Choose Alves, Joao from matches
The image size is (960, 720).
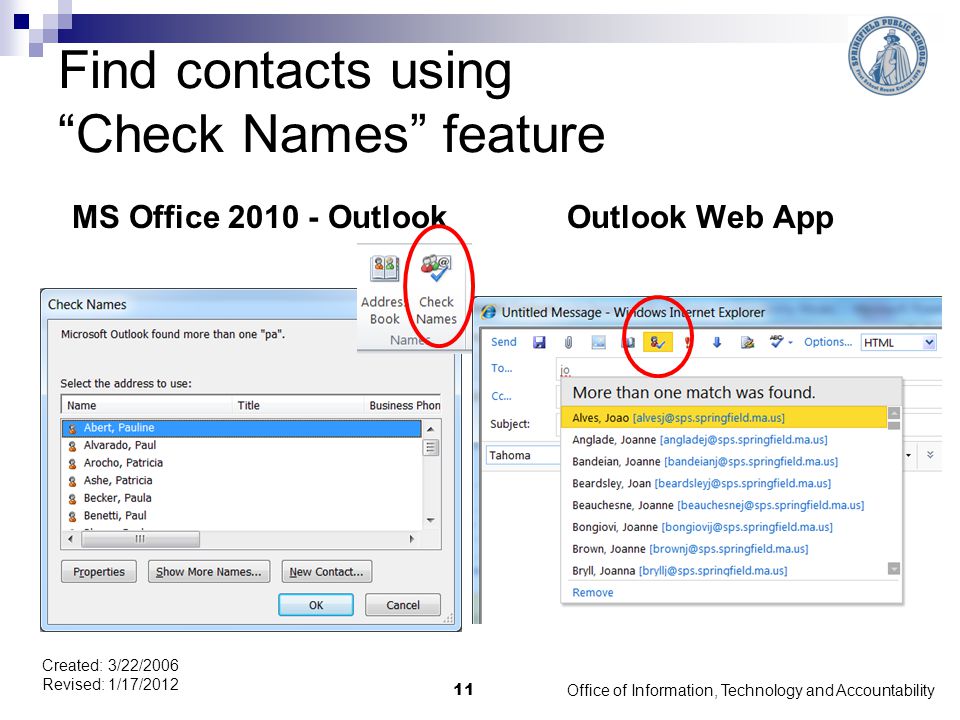tap(724, 418)
